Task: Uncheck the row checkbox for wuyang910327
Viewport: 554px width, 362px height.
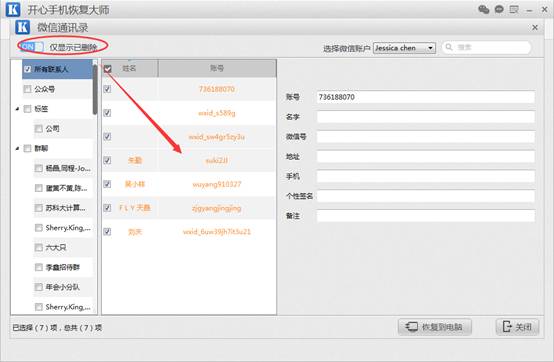Action: point(107,184)
